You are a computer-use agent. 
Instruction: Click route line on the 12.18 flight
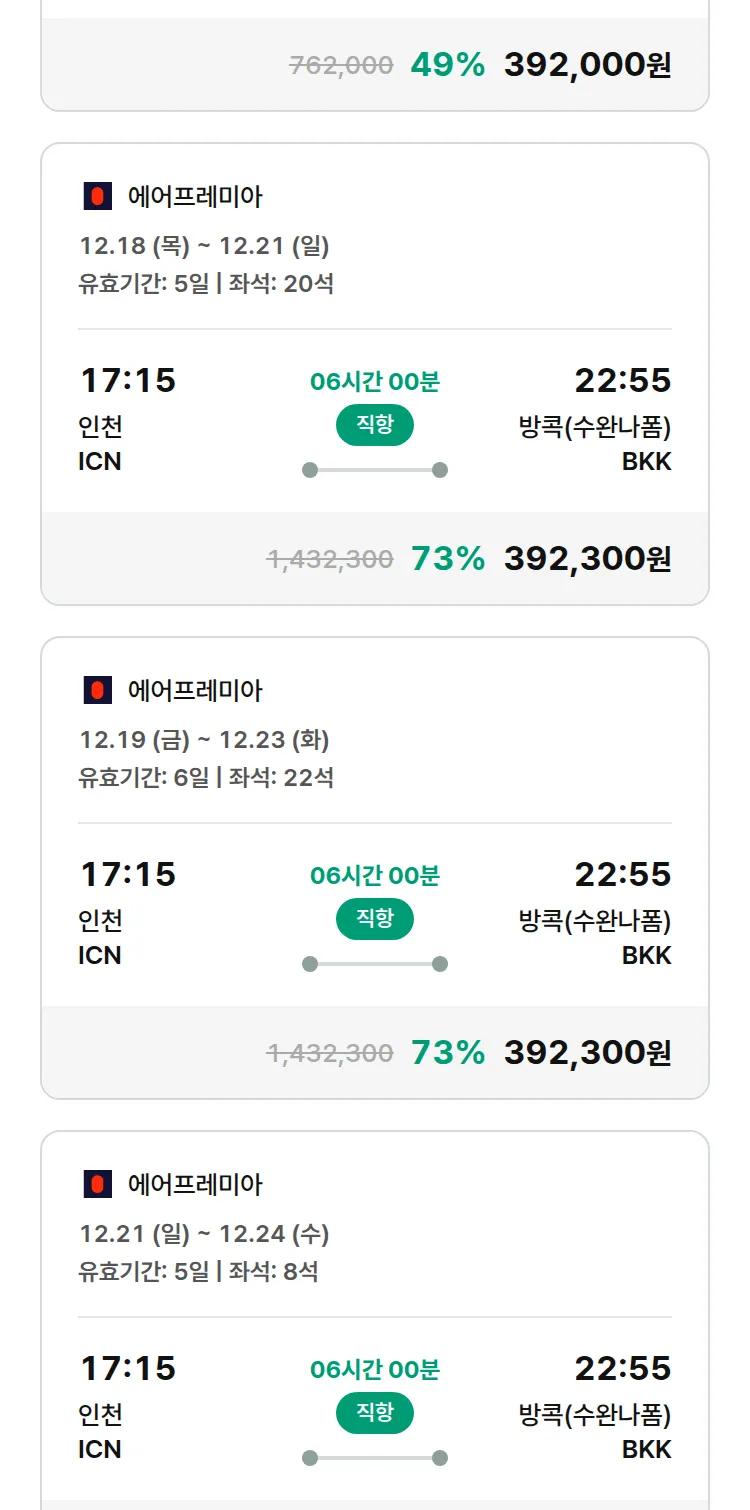click(374, 470)
